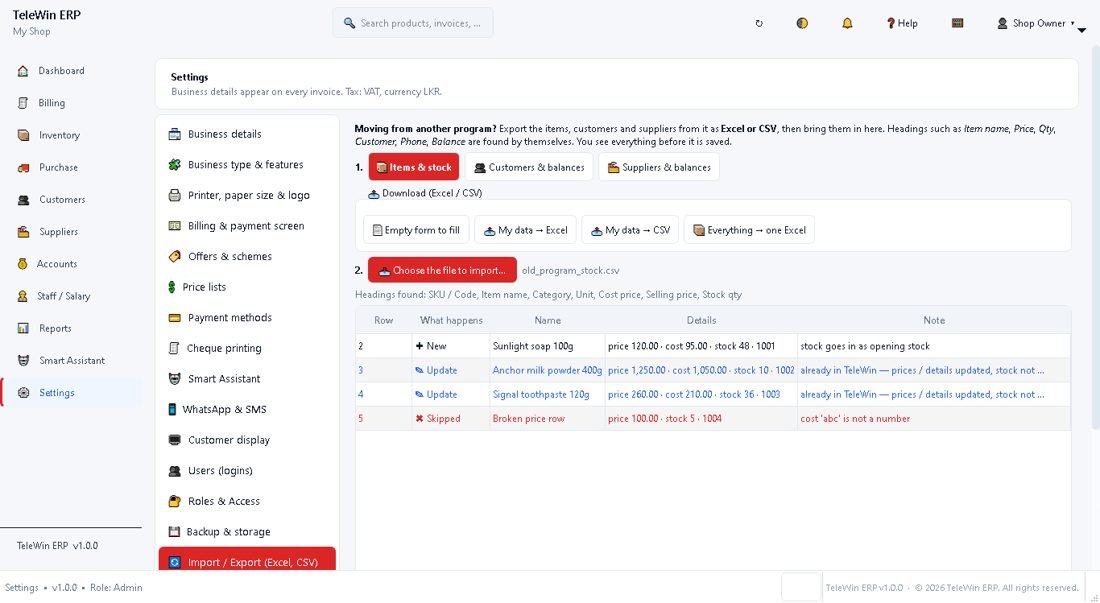Viewport: 1100px width, 603px height.
Task: Export My data → Excel
Action: point(525,230)
